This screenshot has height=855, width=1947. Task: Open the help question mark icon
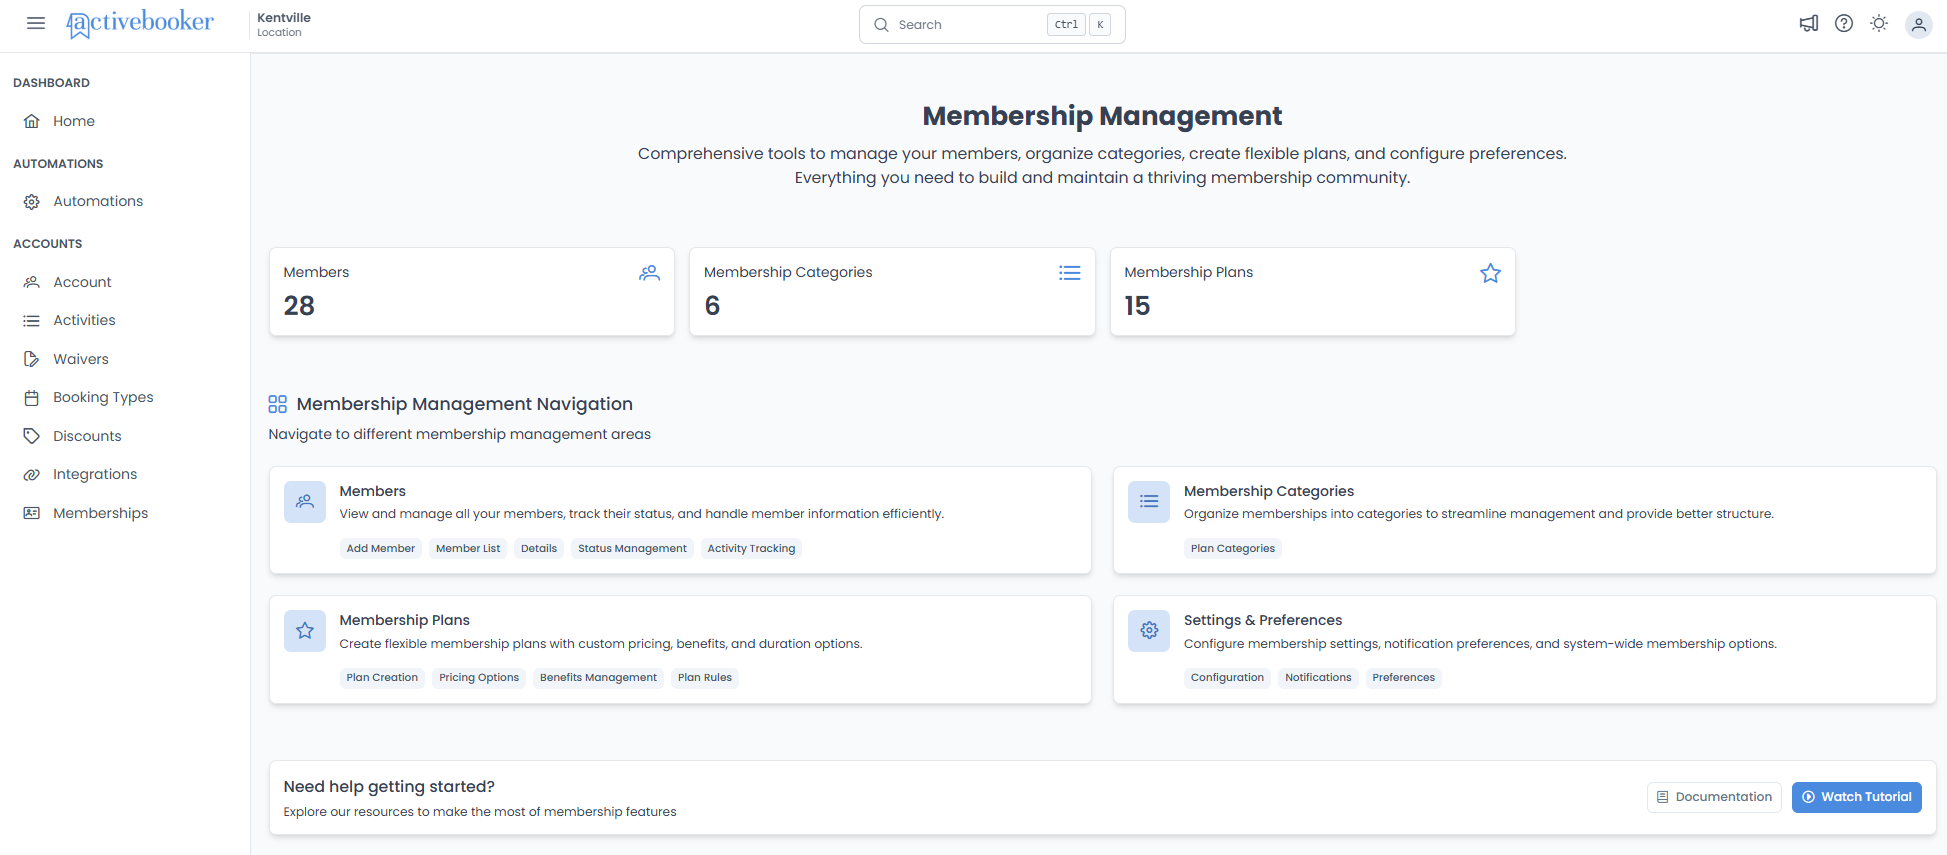[1844, 24]
